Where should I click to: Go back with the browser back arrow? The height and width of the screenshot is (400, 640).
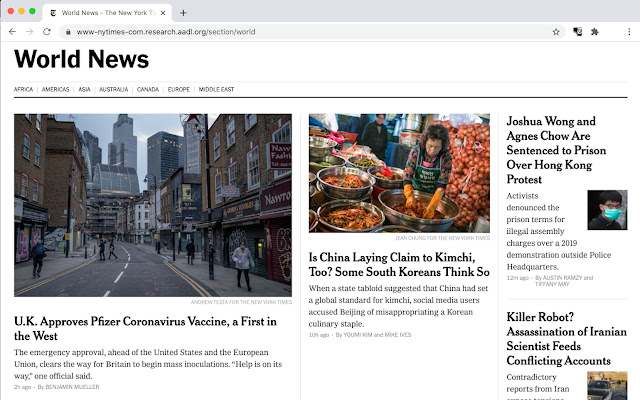click(x=12, y=32)
